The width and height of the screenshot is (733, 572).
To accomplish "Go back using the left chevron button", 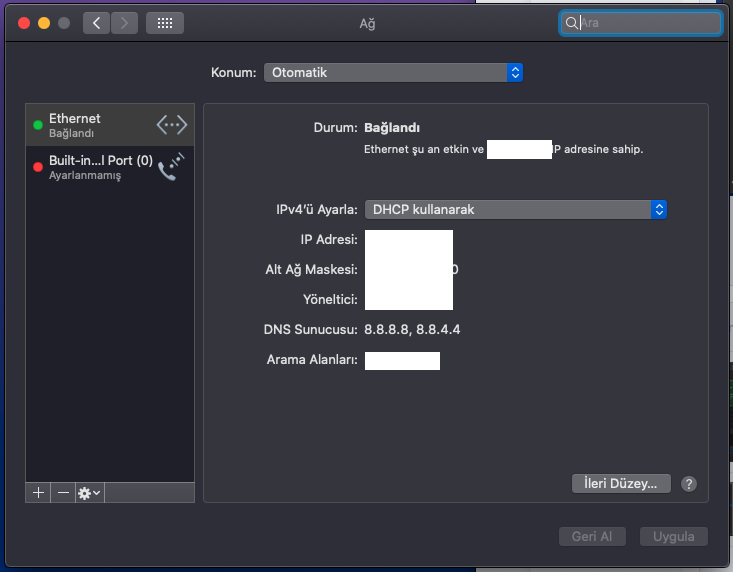I will coord(96,22).
